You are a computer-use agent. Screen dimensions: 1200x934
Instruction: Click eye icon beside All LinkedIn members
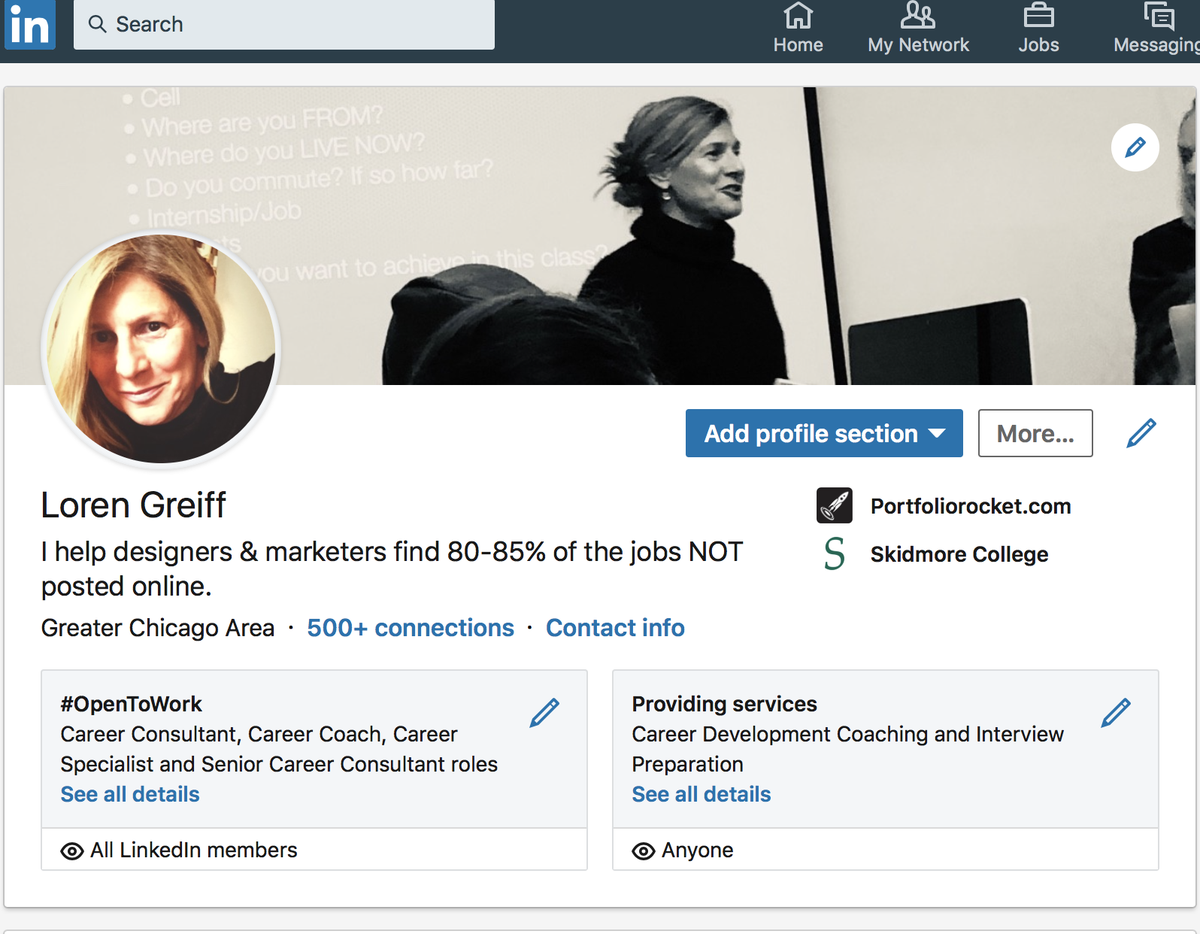pyautogui.click(x=72, y=851)
